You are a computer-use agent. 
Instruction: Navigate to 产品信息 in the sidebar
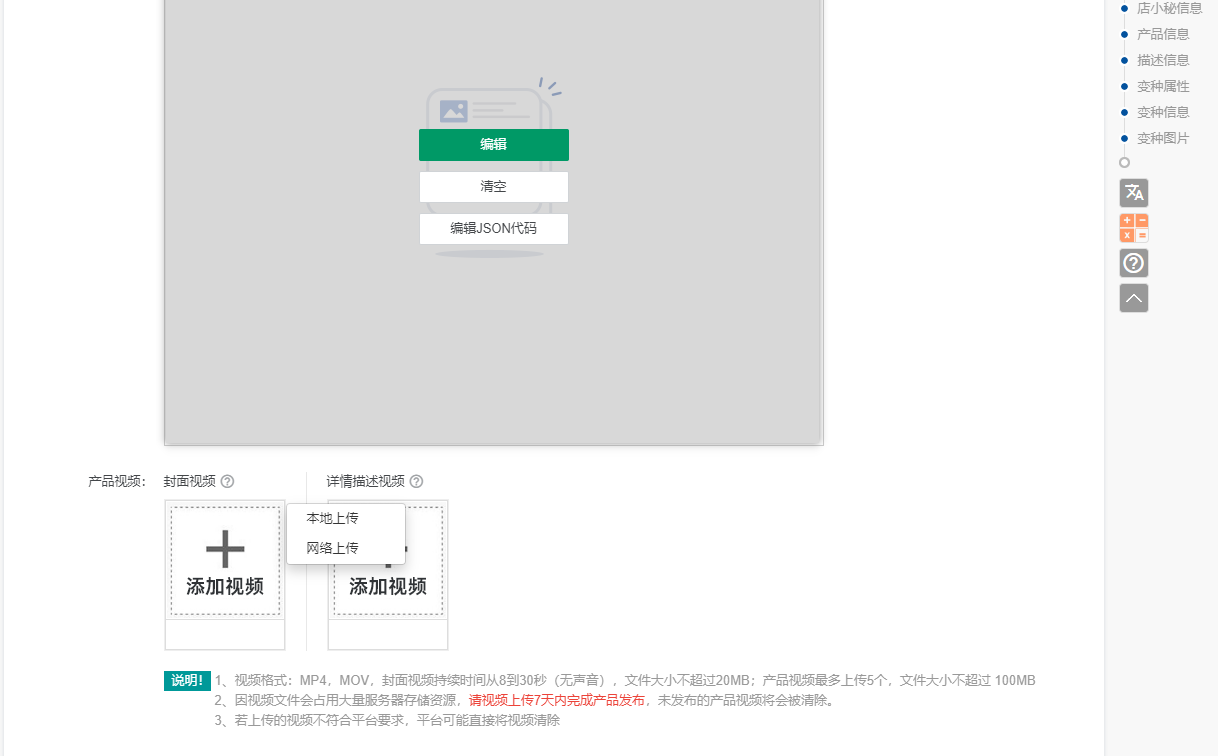coord(1163,34)
